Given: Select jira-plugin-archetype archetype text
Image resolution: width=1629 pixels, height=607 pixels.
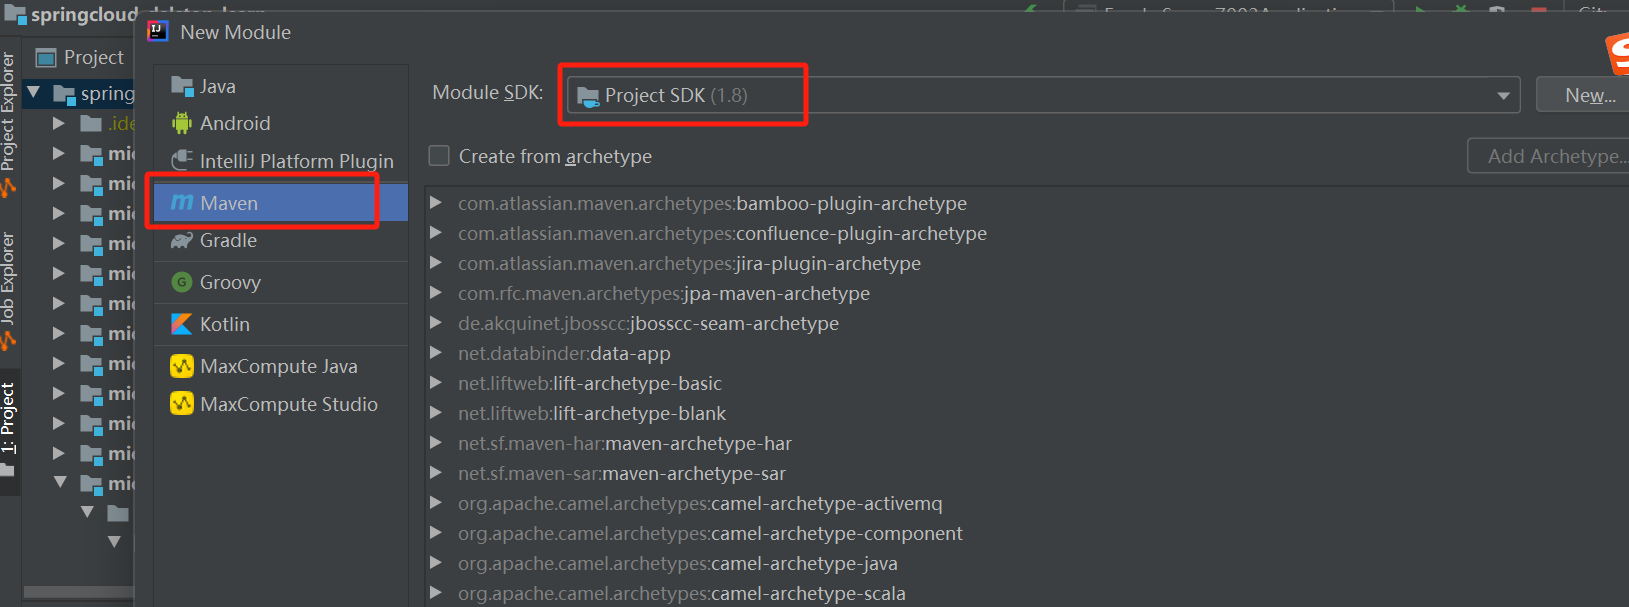Looking at the screenshot, I should (x=689, y=263).
